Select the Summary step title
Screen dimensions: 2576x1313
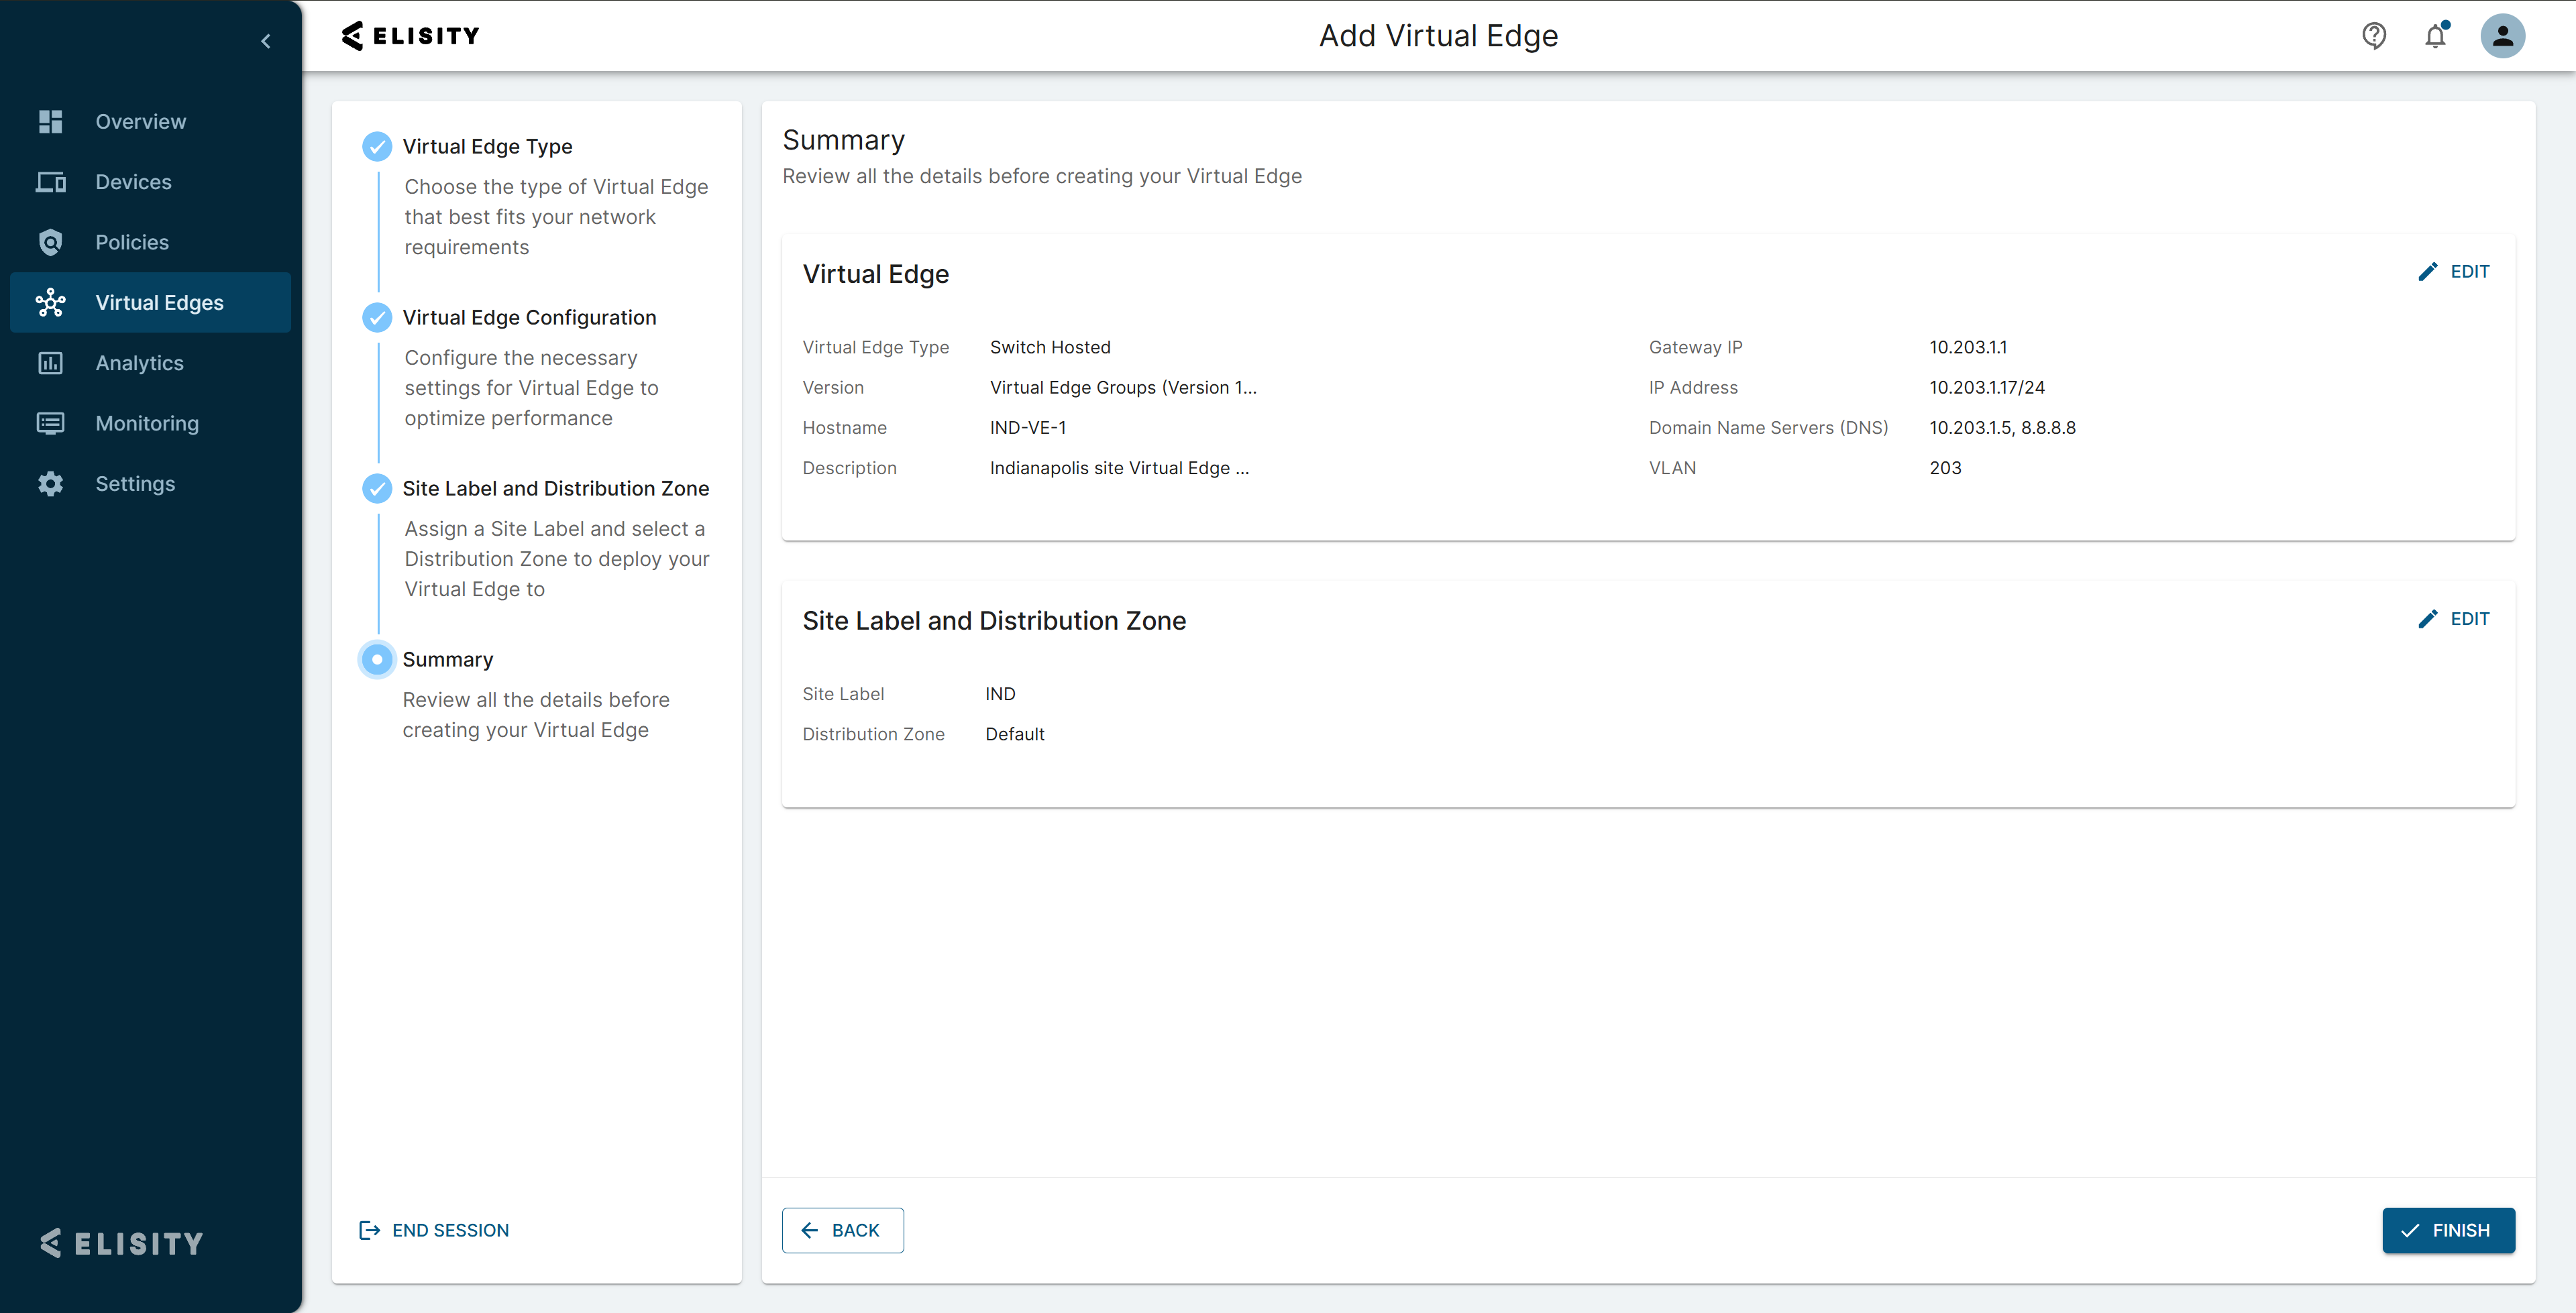[447, 659]
